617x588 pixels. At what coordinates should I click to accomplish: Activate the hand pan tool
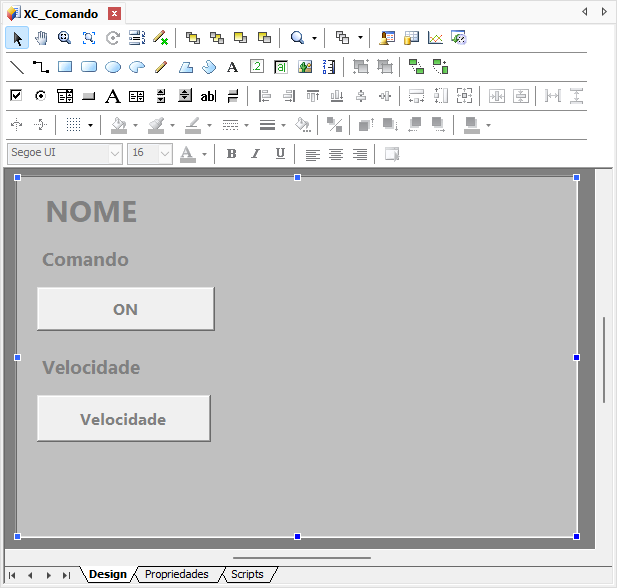click(41, 38)
